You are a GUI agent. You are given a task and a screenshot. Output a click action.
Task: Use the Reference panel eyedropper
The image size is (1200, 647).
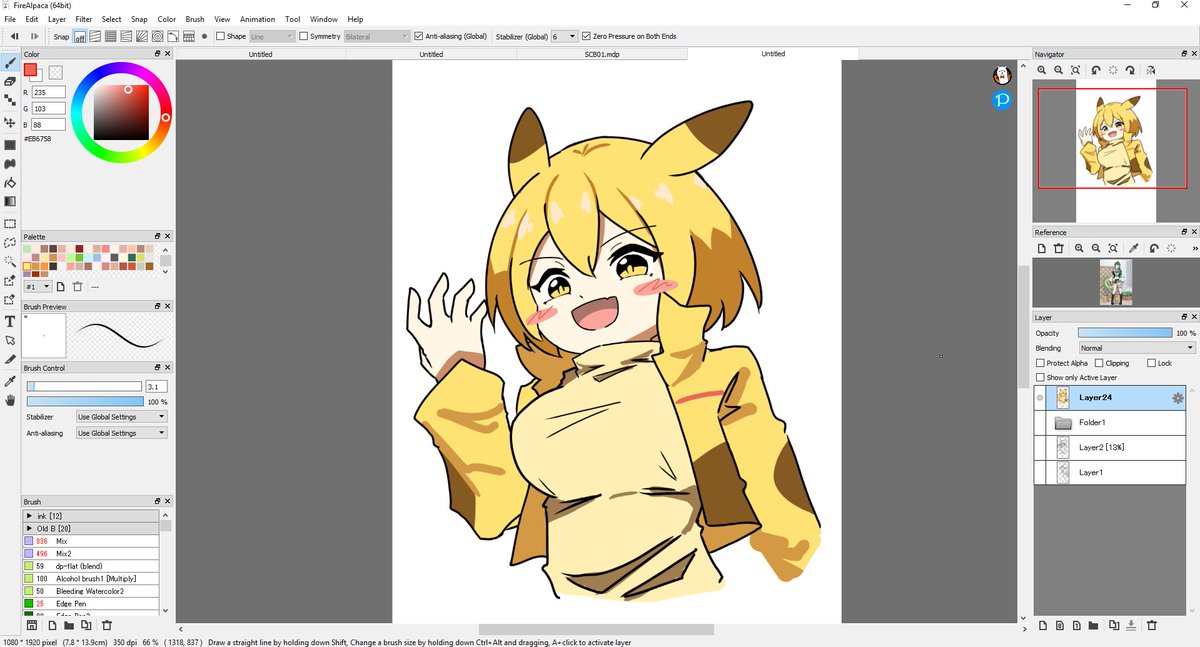pos(1134,248)
